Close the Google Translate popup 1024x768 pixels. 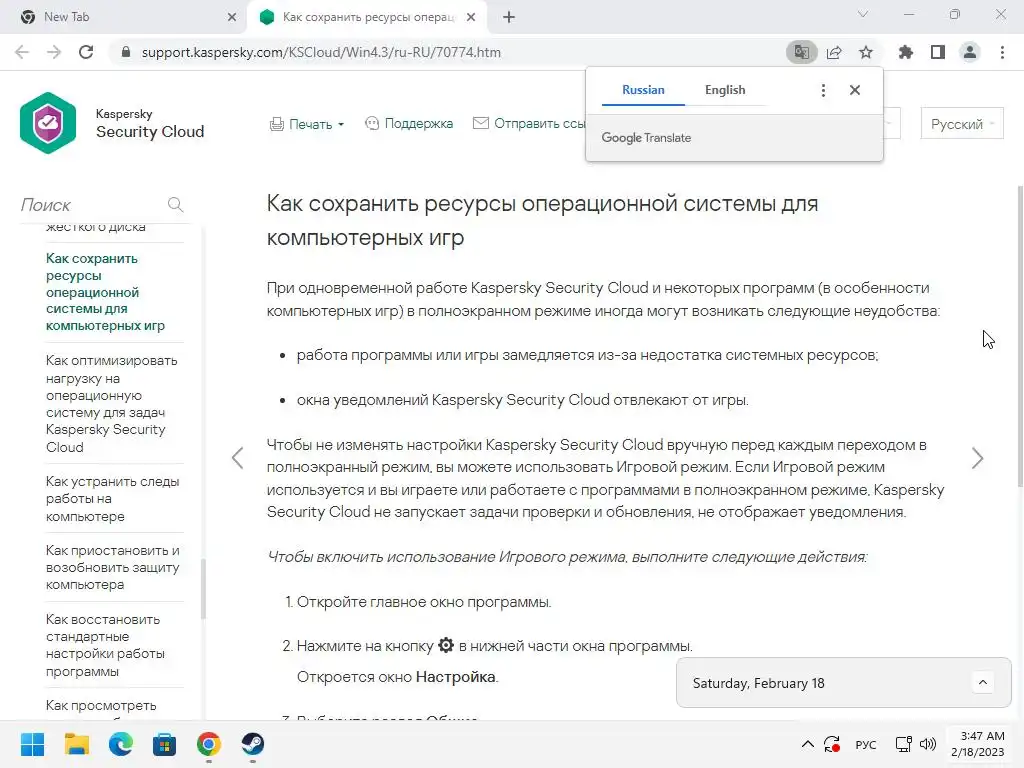tap(855, 90)
